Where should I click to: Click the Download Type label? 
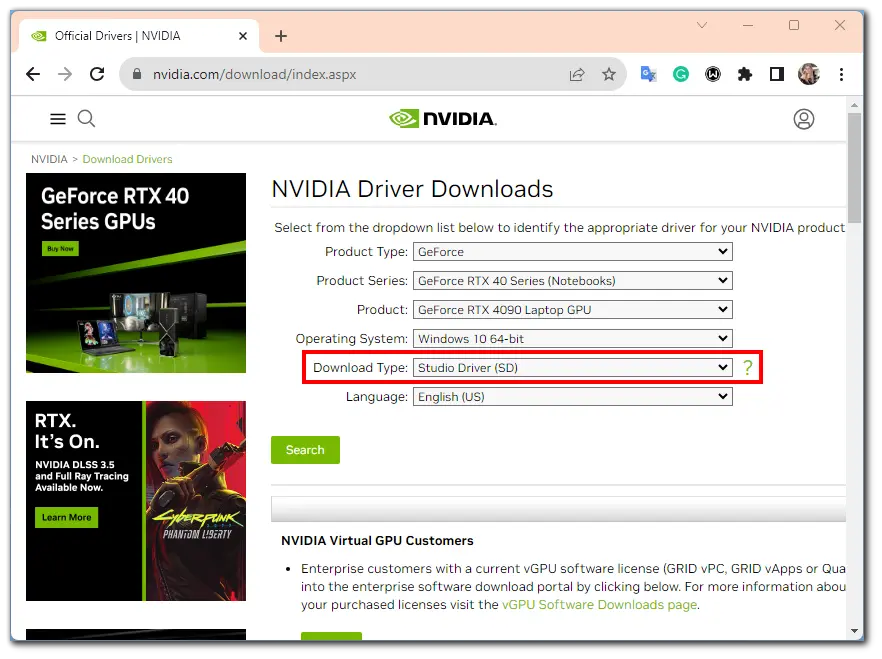point(360,368)
